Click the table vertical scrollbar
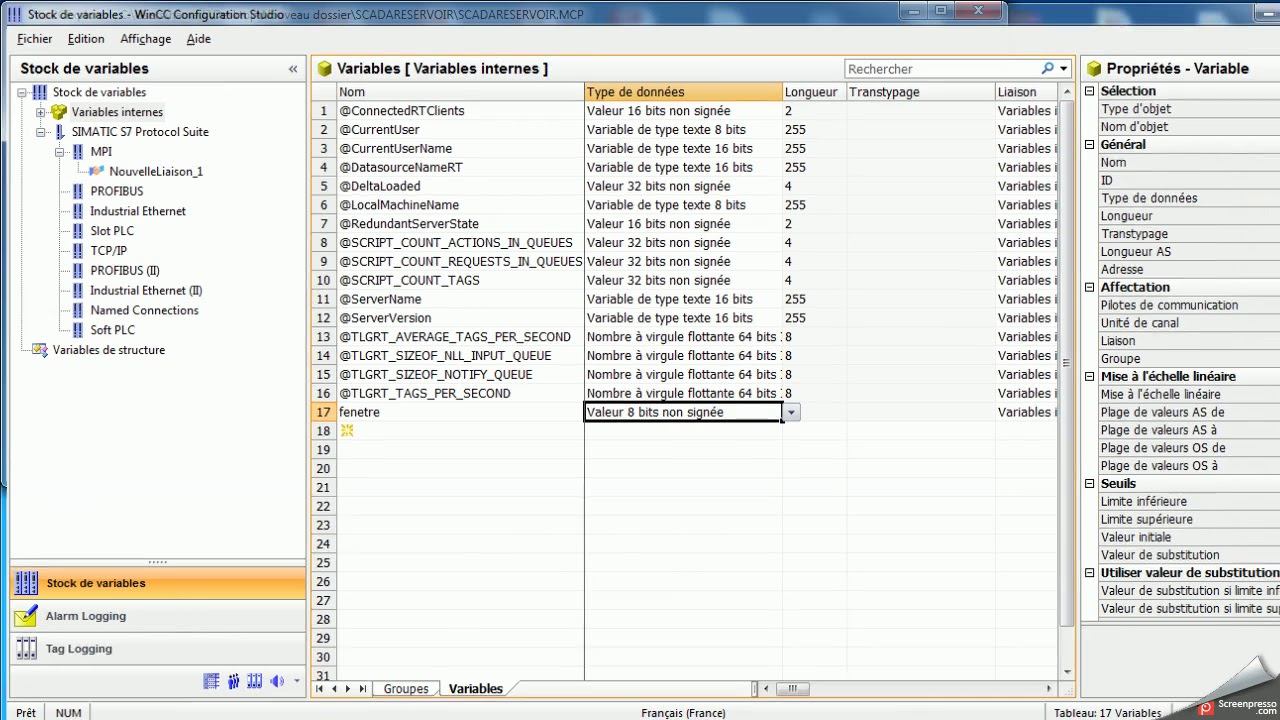Image resolution: width=1280 pixels, height=720 pixels. [1067, 363]
